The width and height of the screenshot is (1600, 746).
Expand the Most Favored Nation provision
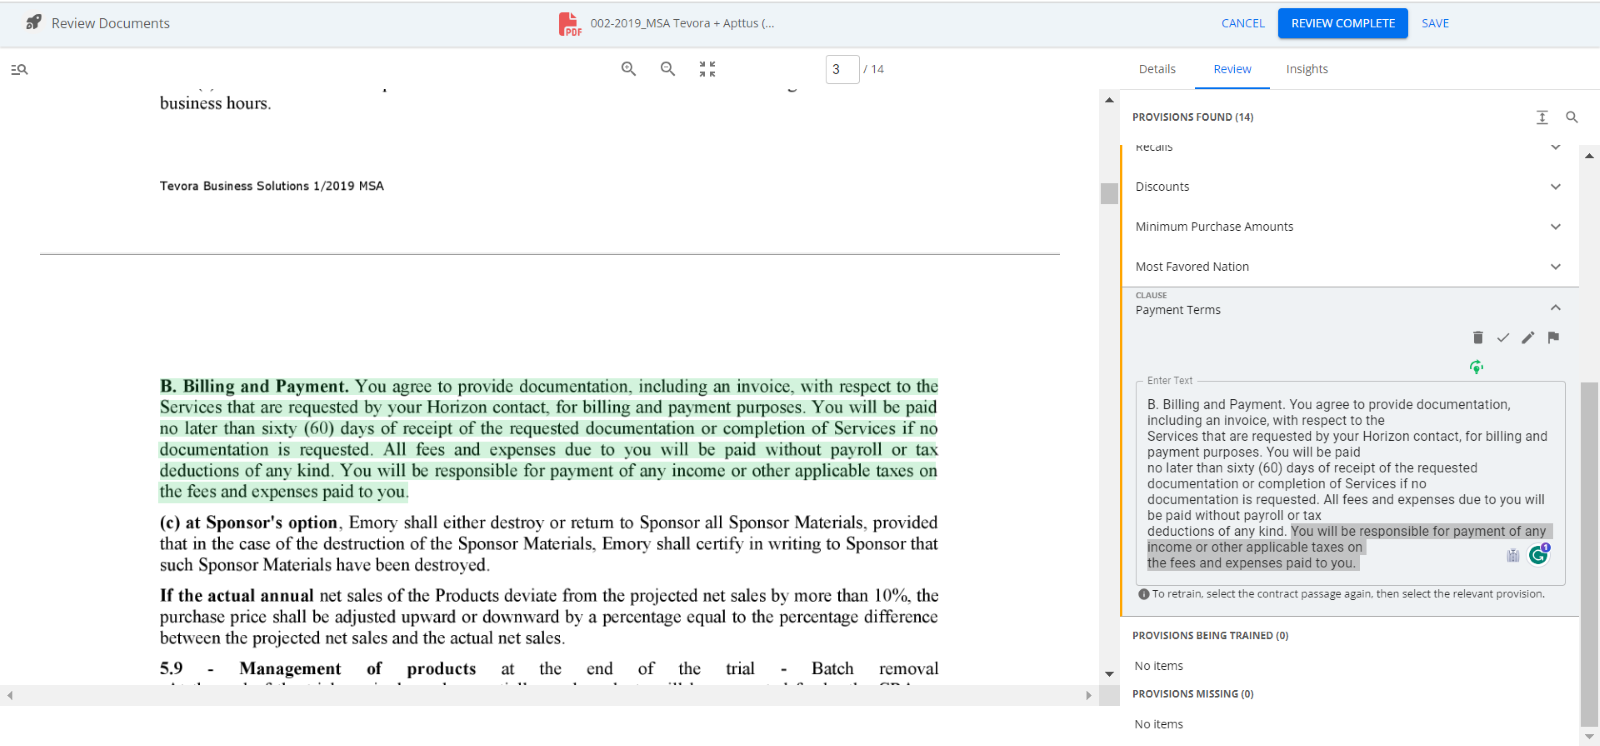1555,267
